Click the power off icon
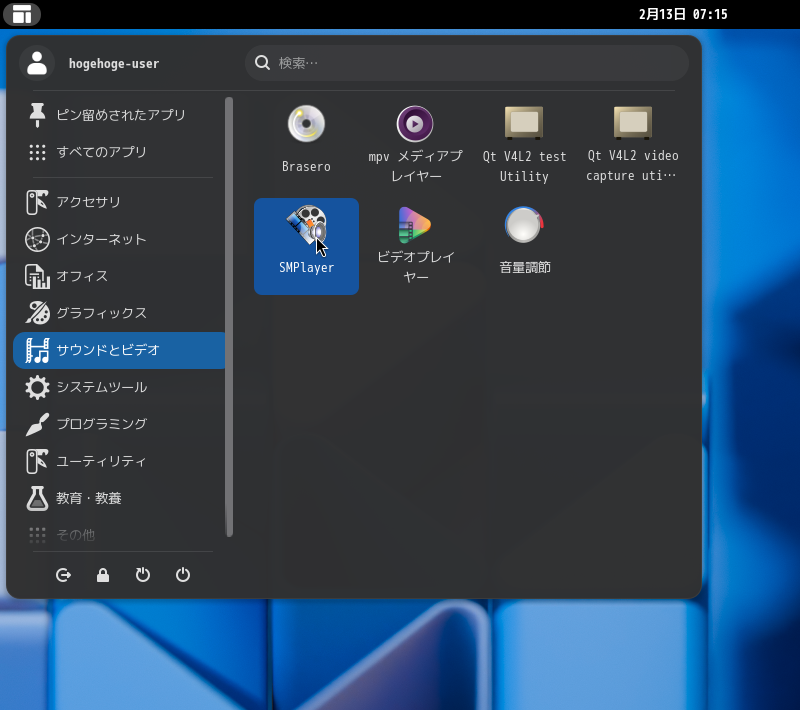This screenshot has width=800, height=710. pyautogui.click(x=183, y=575)
